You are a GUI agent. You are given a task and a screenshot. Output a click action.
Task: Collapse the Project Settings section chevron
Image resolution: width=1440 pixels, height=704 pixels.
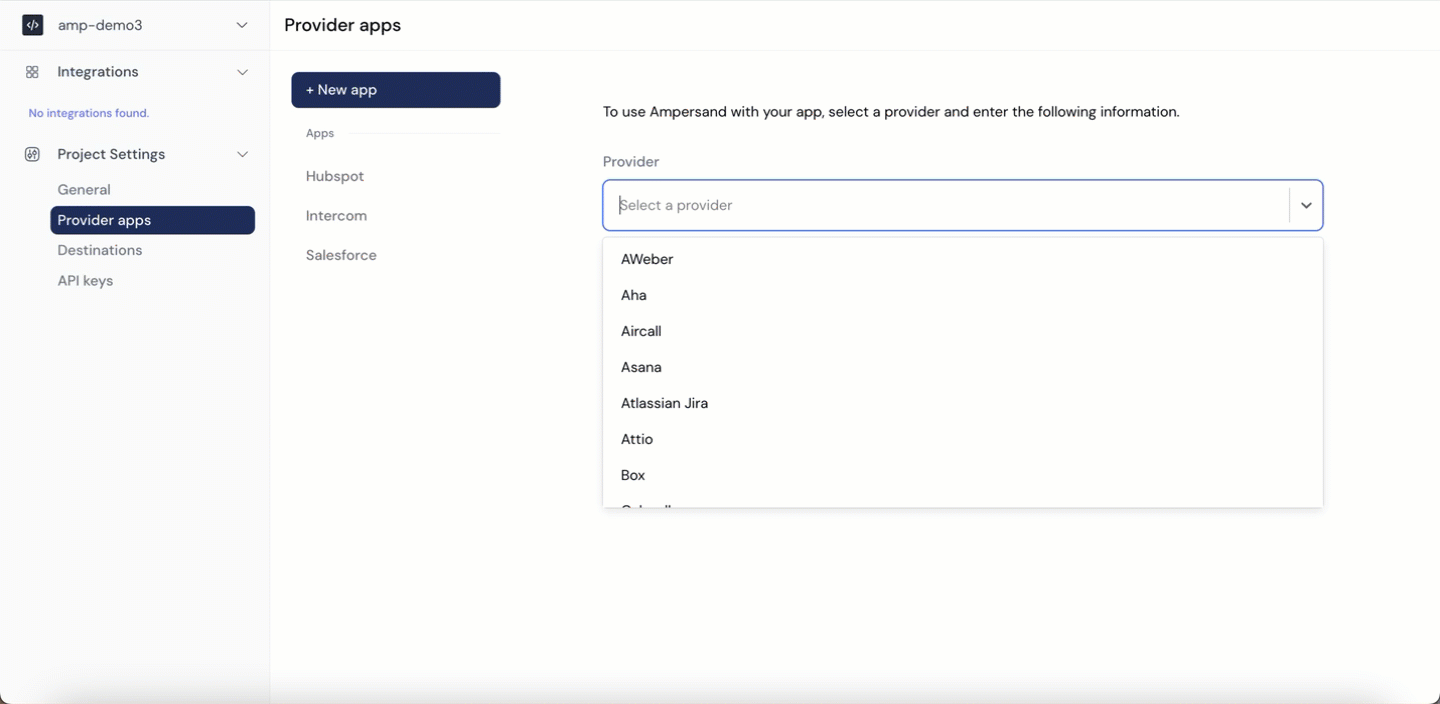pos(242,155)
